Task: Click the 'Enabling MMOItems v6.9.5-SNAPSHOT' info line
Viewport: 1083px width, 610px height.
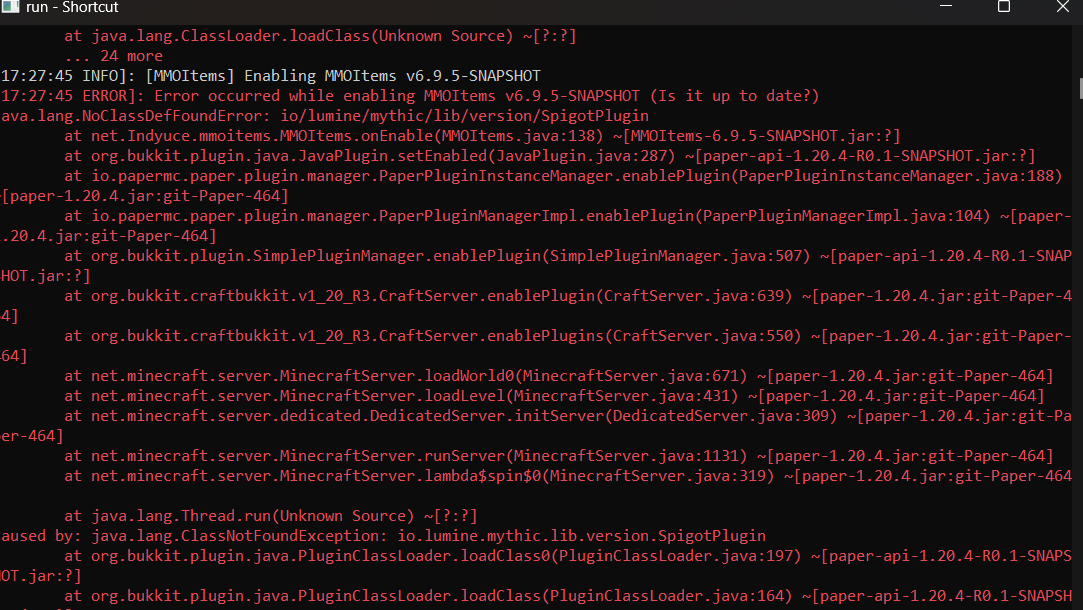Action: pyautogui.click(x=271, y=76)
